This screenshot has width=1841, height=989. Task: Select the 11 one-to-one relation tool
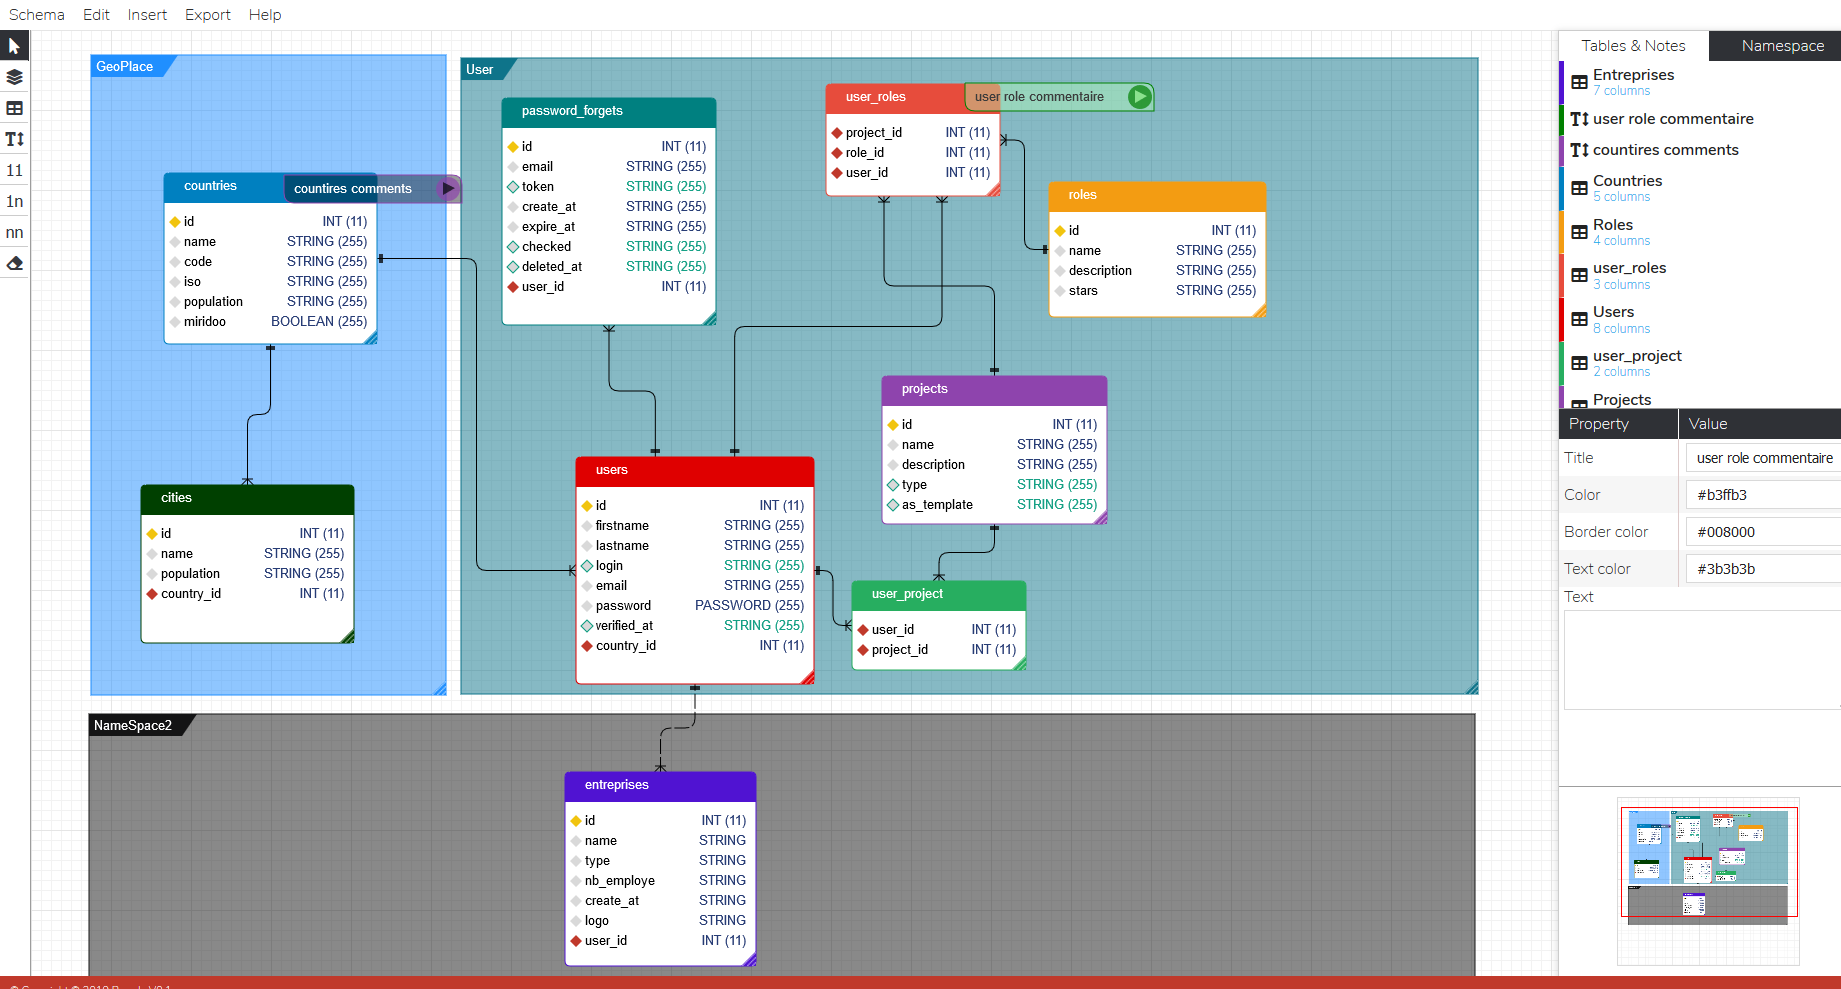tap(14, 170)
